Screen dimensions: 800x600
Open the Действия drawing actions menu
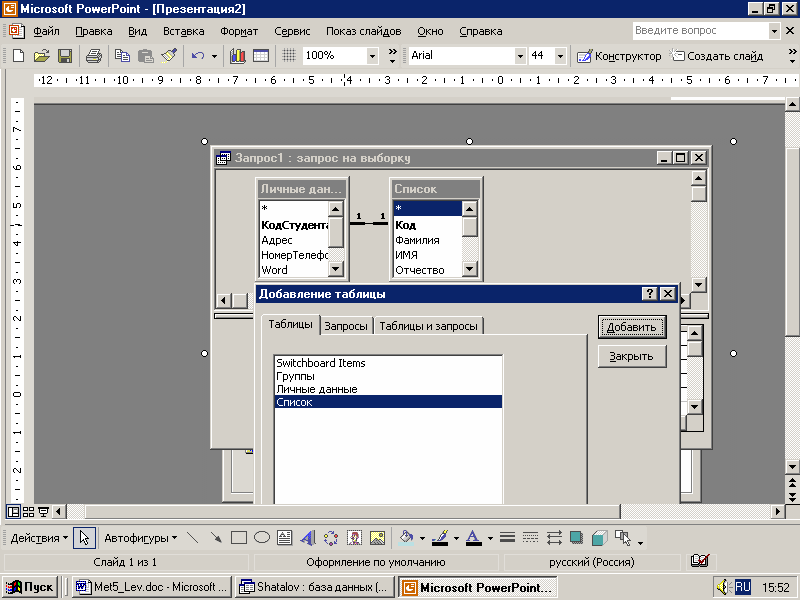[x=39, y=538]
